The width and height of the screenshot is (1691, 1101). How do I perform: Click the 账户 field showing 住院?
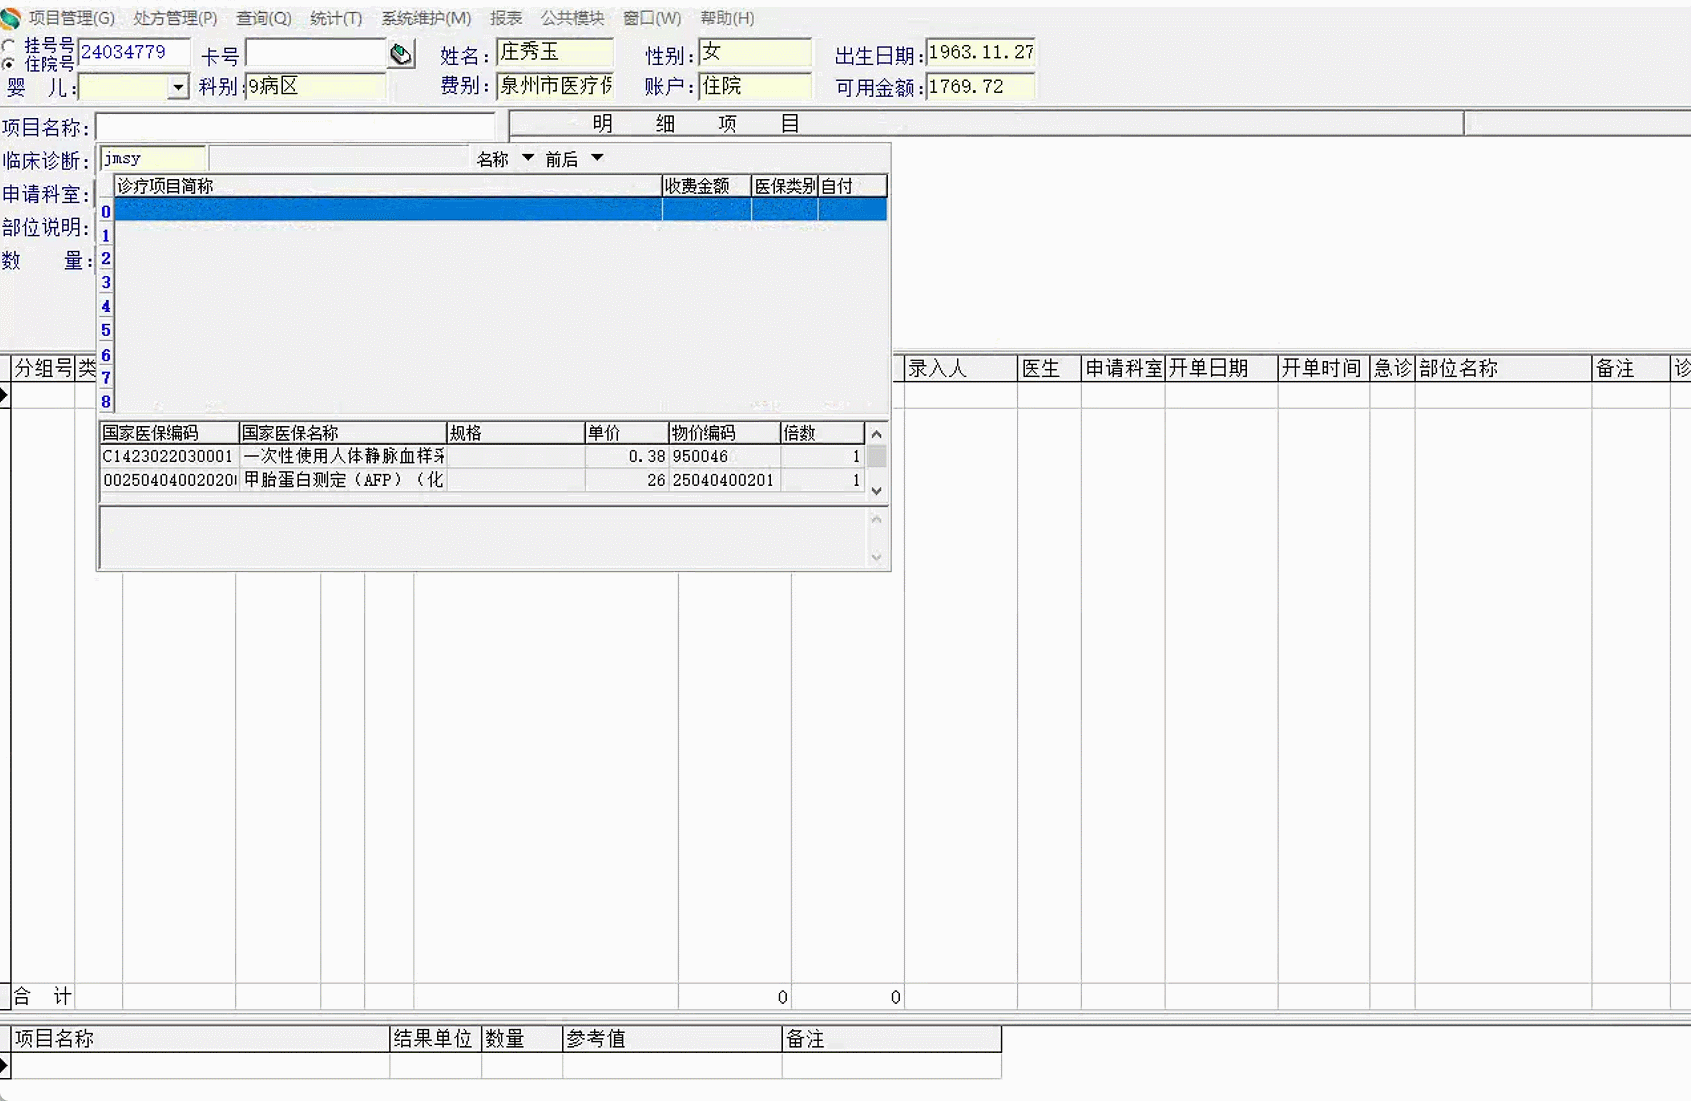[x=755, y=86]
